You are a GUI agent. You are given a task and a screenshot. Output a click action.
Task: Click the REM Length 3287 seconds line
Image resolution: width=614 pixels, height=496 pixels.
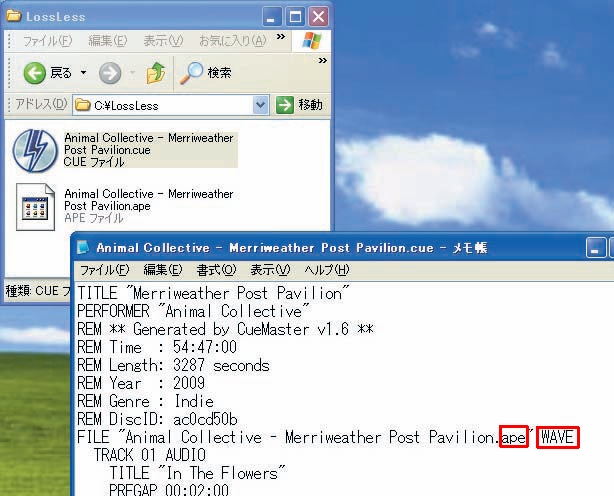click(x=173, y=366)
